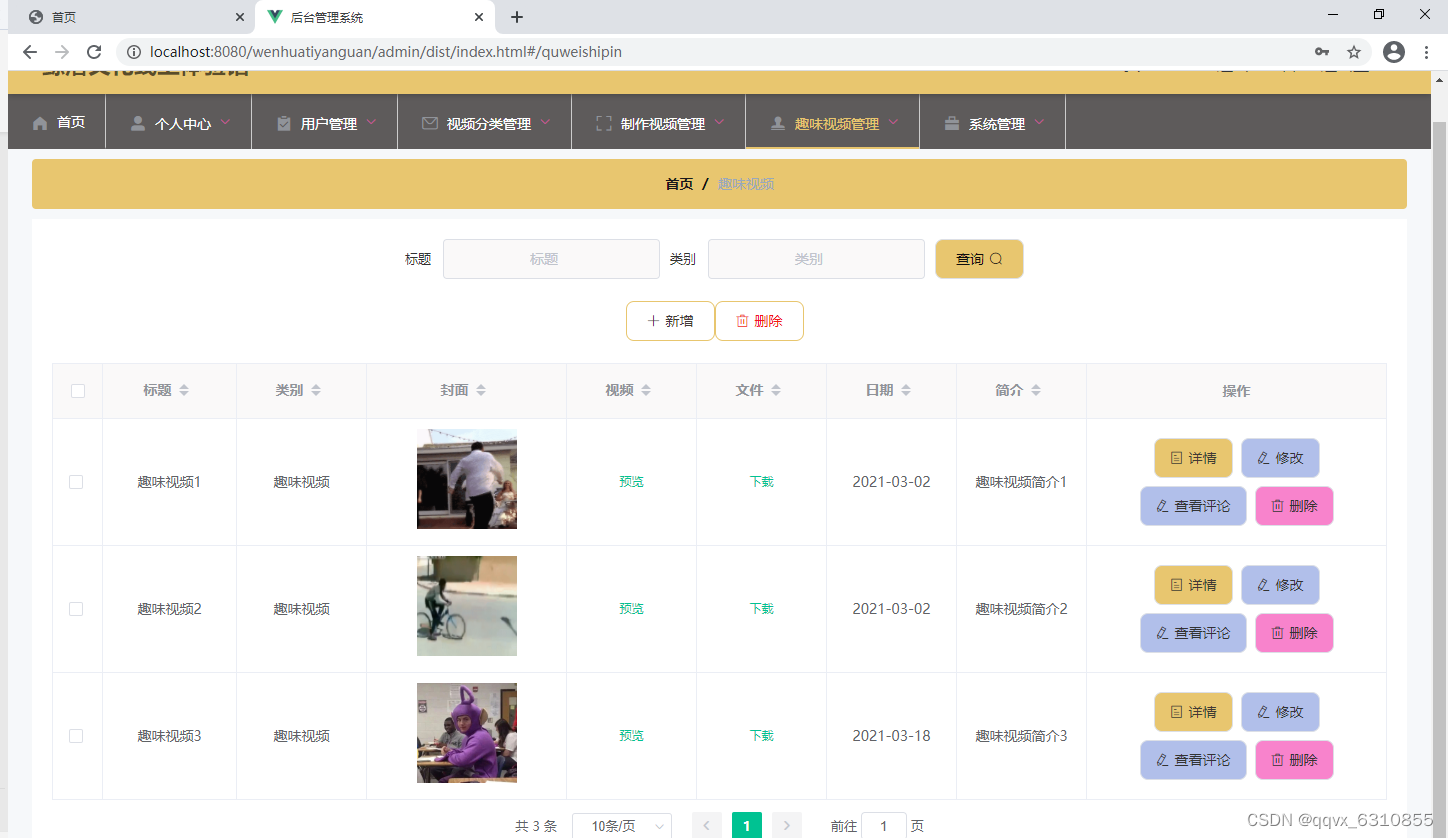This screenshot has height=838, width=1448.
Task: Click the clipboard icon beside 用户管理
Action: coord(284,123)
